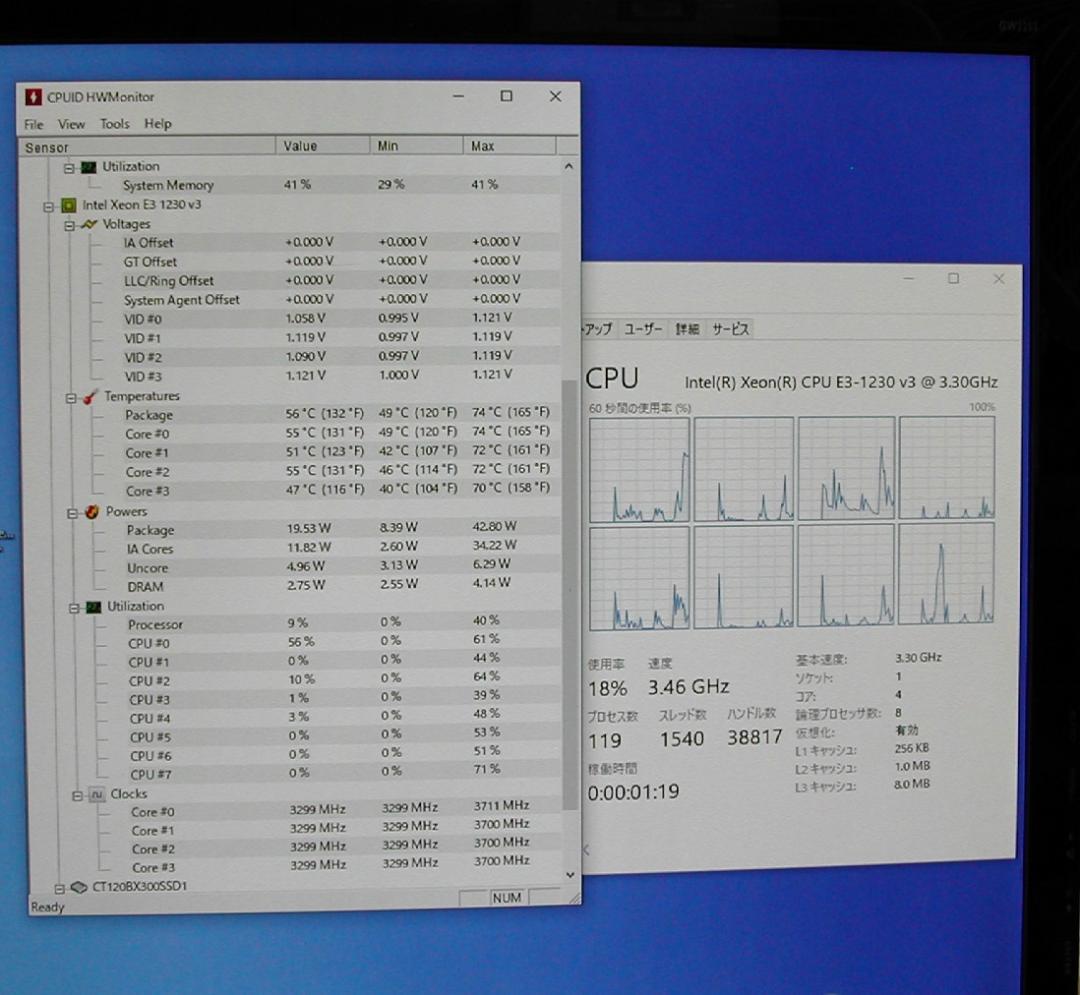The height and width of the screenshot is (995, 1080).
Task: Click the HWMonitor scroll up arrow
Action: pos(569,166)
